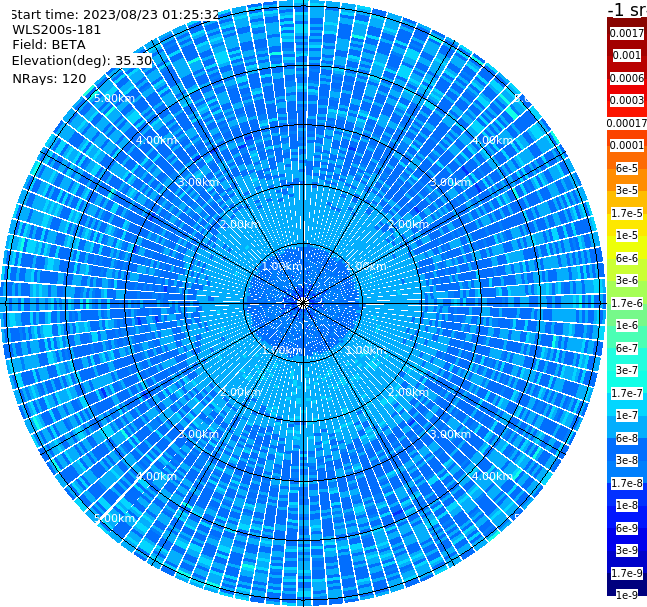Click the 6e-9 colorbar label
The image size is (647, 607).
(627, 528)
